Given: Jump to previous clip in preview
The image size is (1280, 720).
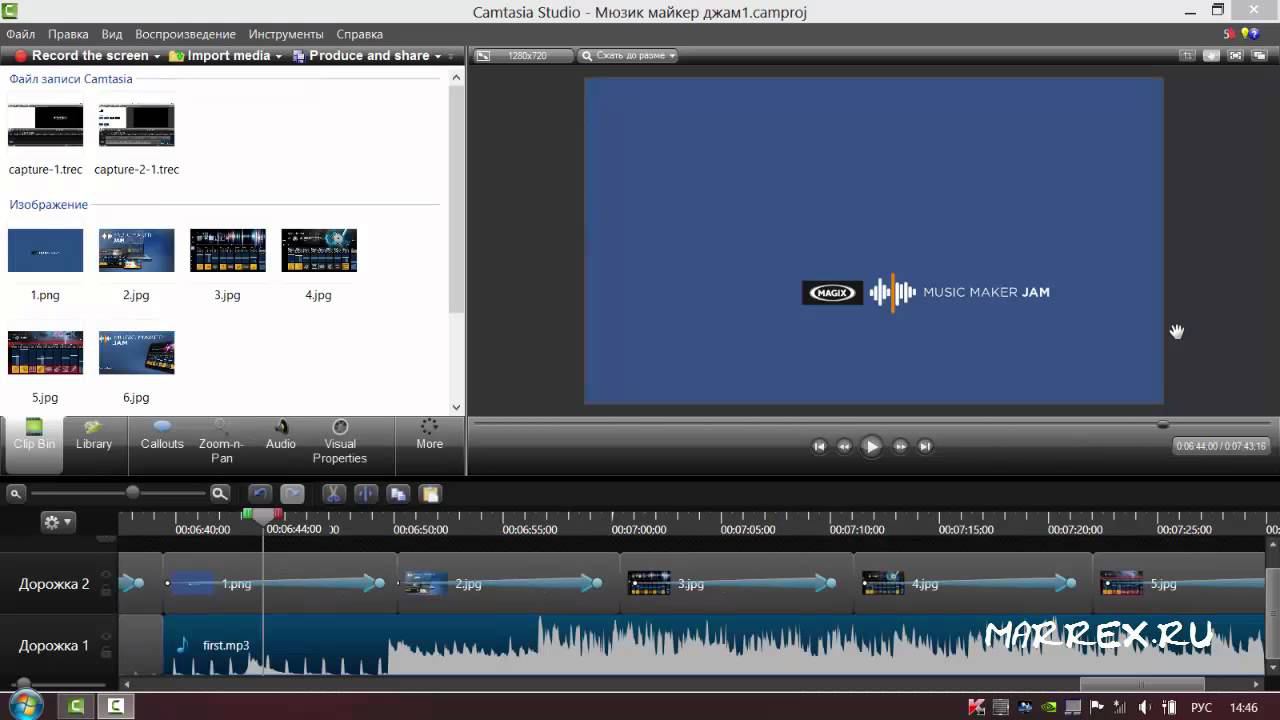Looking at the screenshot, I should point(819,446).
